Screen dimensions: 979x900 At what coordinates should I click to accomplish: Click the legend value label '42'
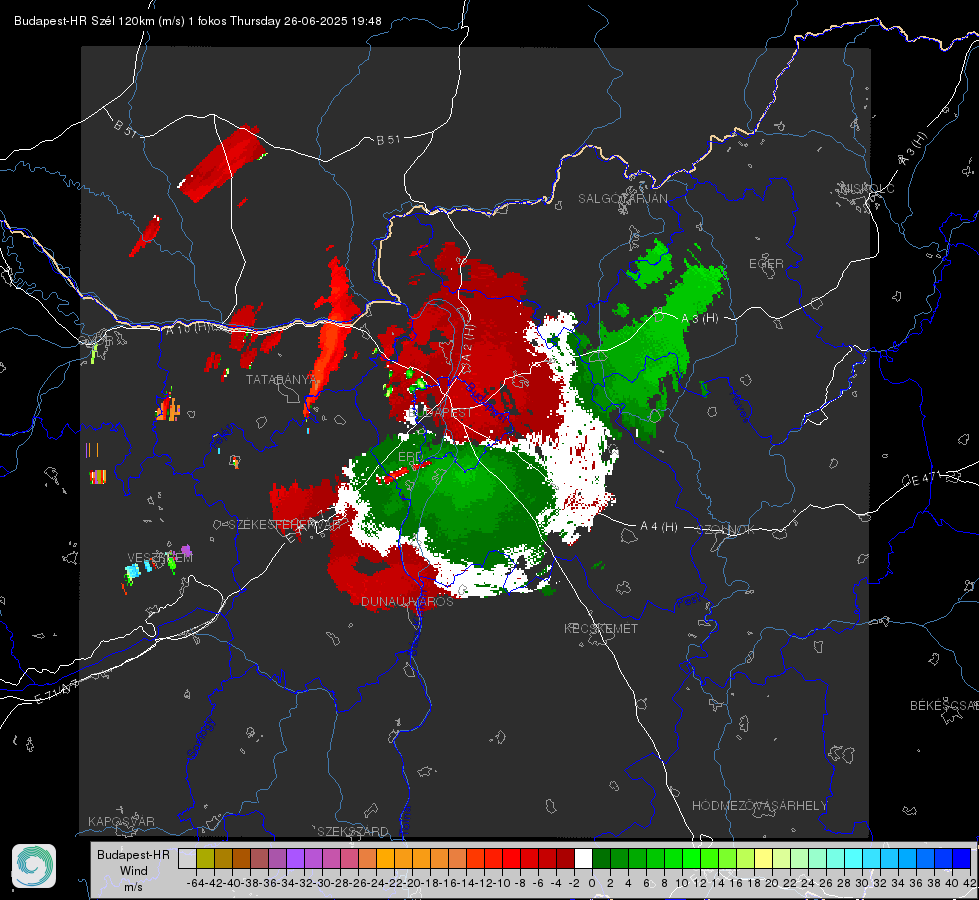[970, 883]
